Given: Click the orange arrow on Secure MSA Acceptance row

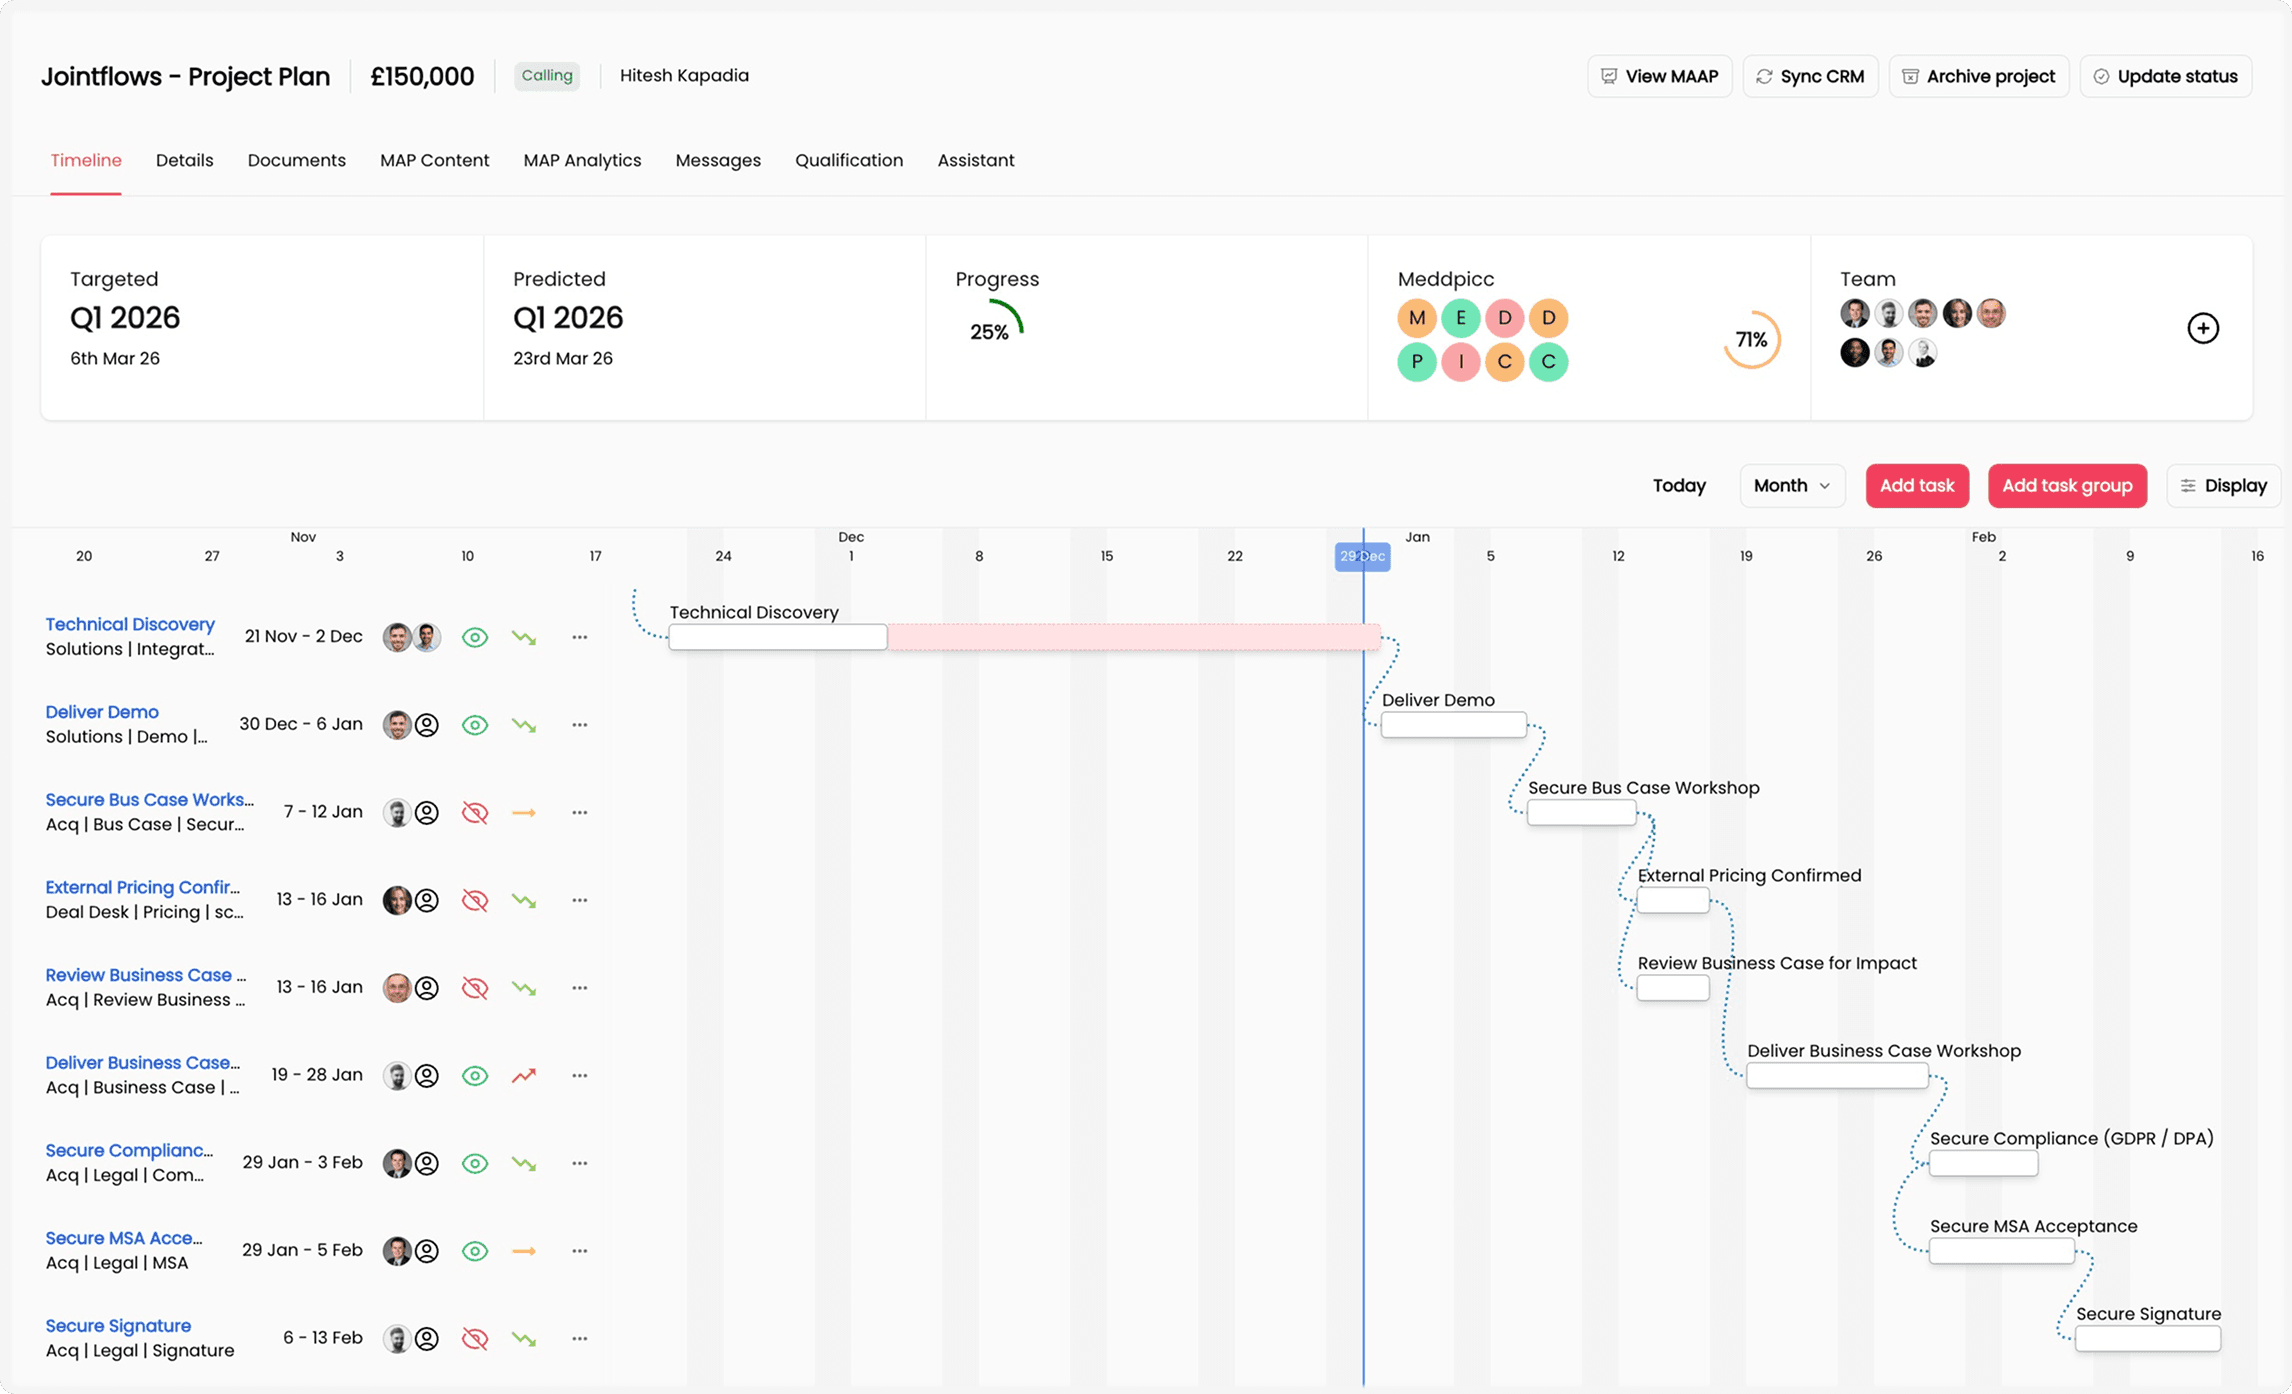Looking at the screenshot, I should (x=524, y=1251).
